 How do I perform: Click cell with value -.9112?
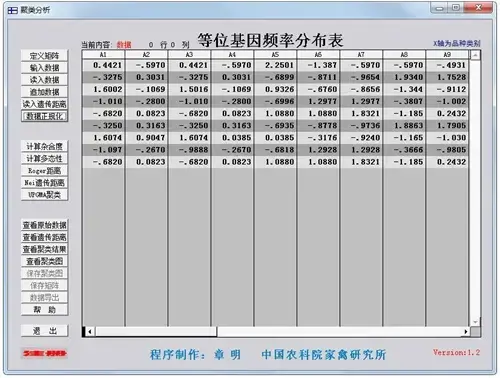tap(447, 89)
